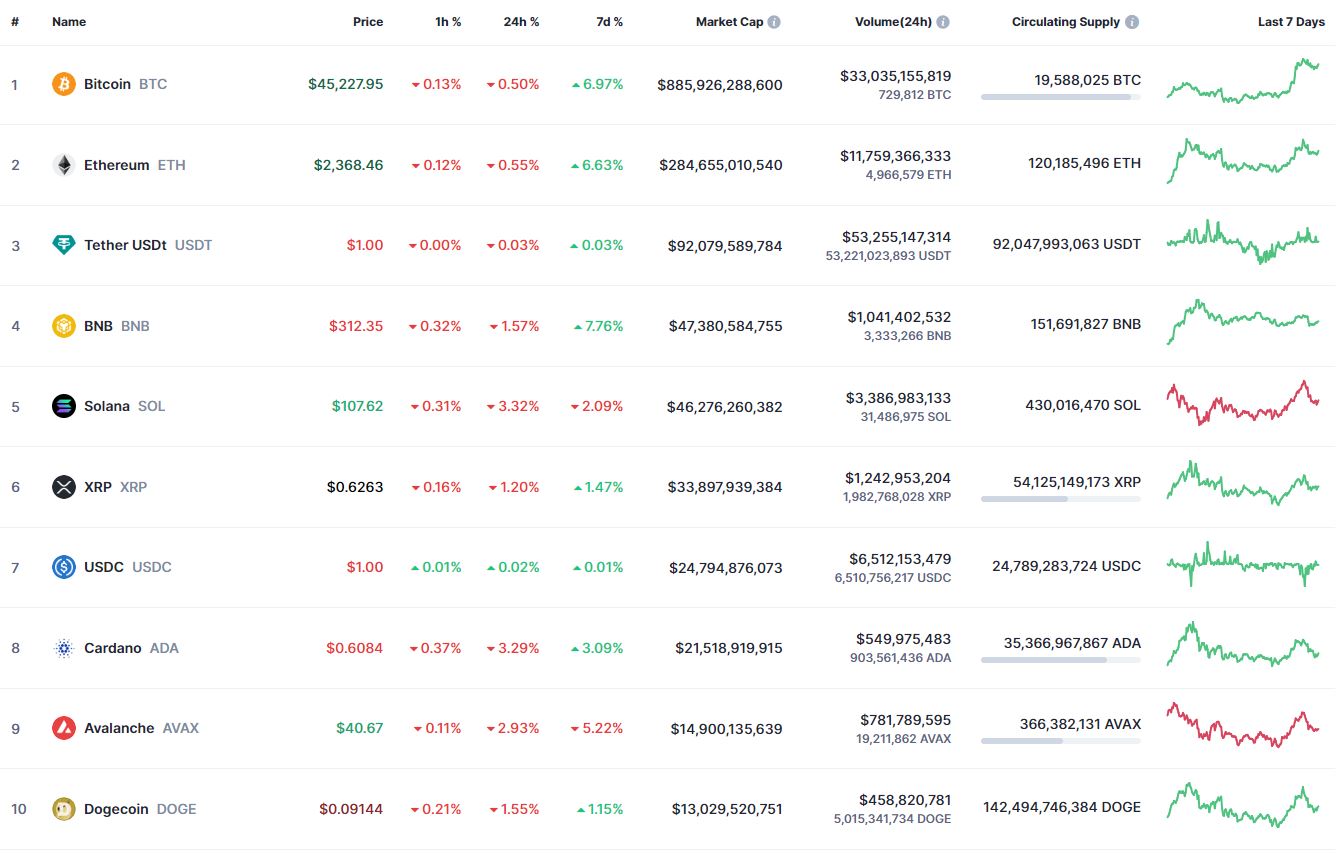Sort table by 7d % column header
The image size is (1340, 854).
[x=607, y=22]
